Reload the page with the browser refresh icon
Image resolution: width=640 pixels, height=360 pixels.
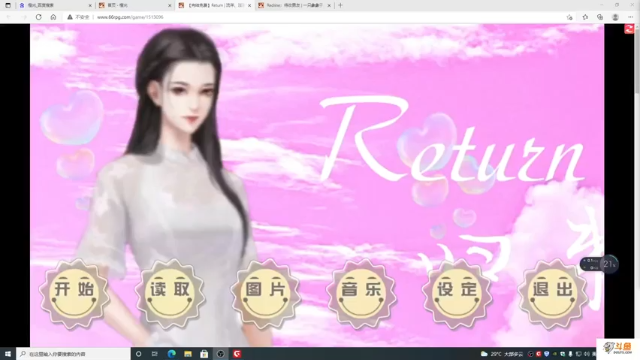pyautogui.click(x=38, y=17)
